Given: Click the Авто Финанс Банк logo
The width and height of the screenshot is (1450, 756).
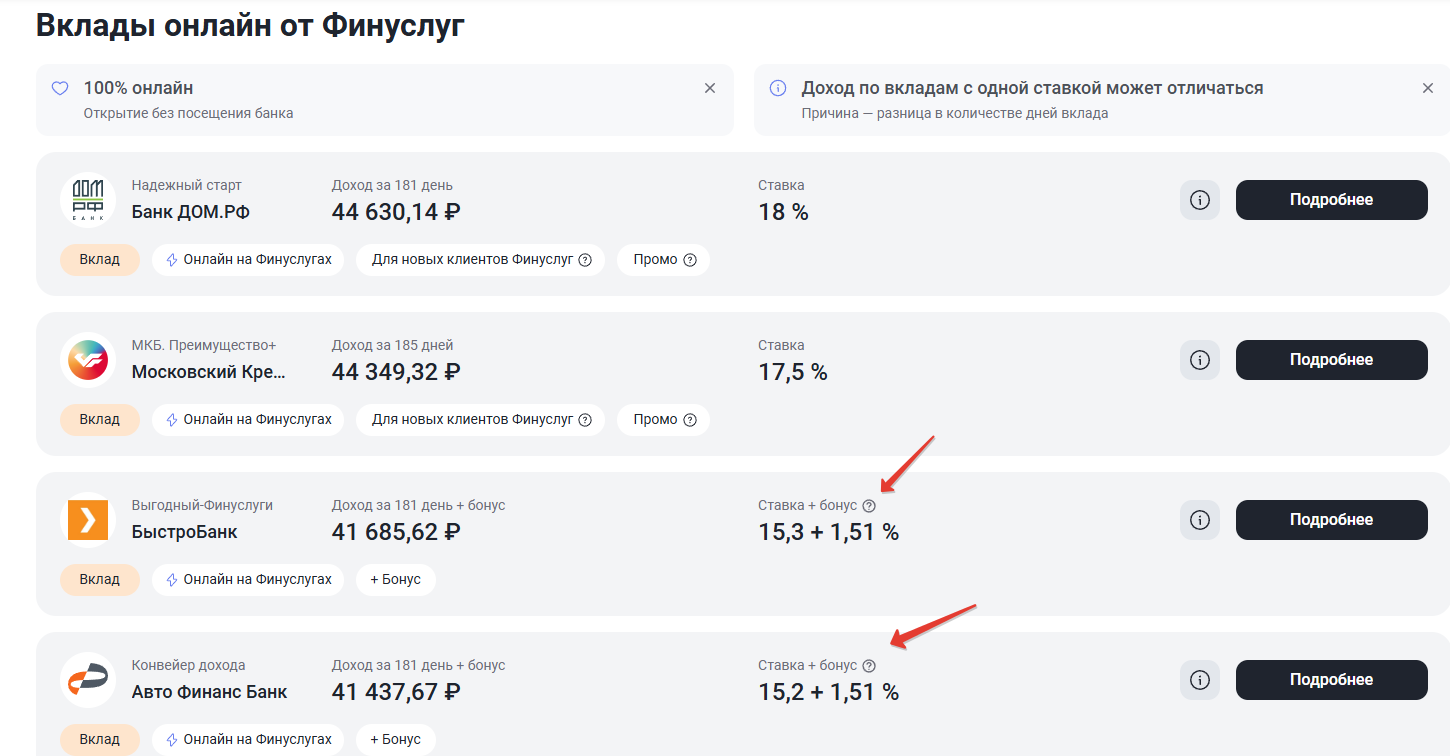Looking at the screenshot, I should coord(88,680).
